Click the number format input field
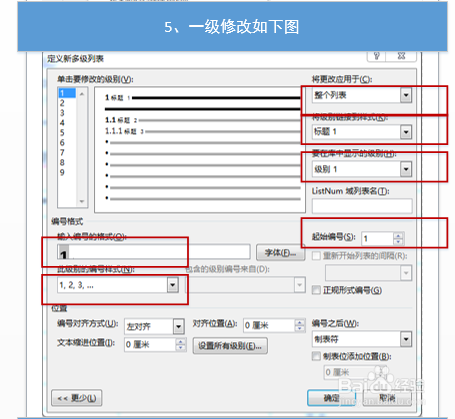 (x=154, y=252)
